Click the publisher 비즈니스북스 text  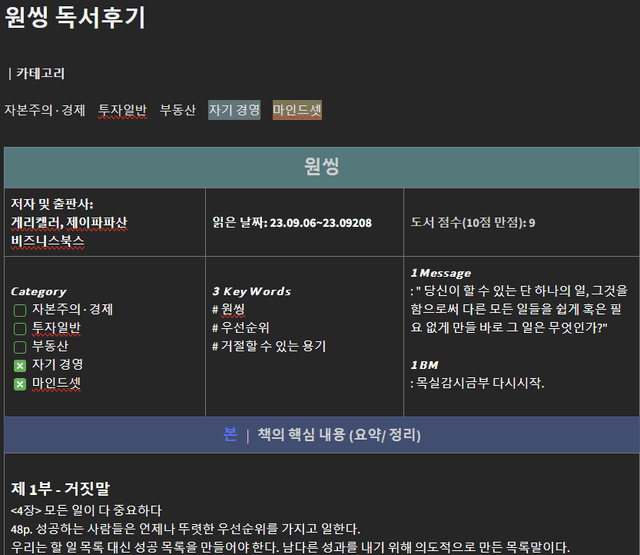click(x=47, y=241)
